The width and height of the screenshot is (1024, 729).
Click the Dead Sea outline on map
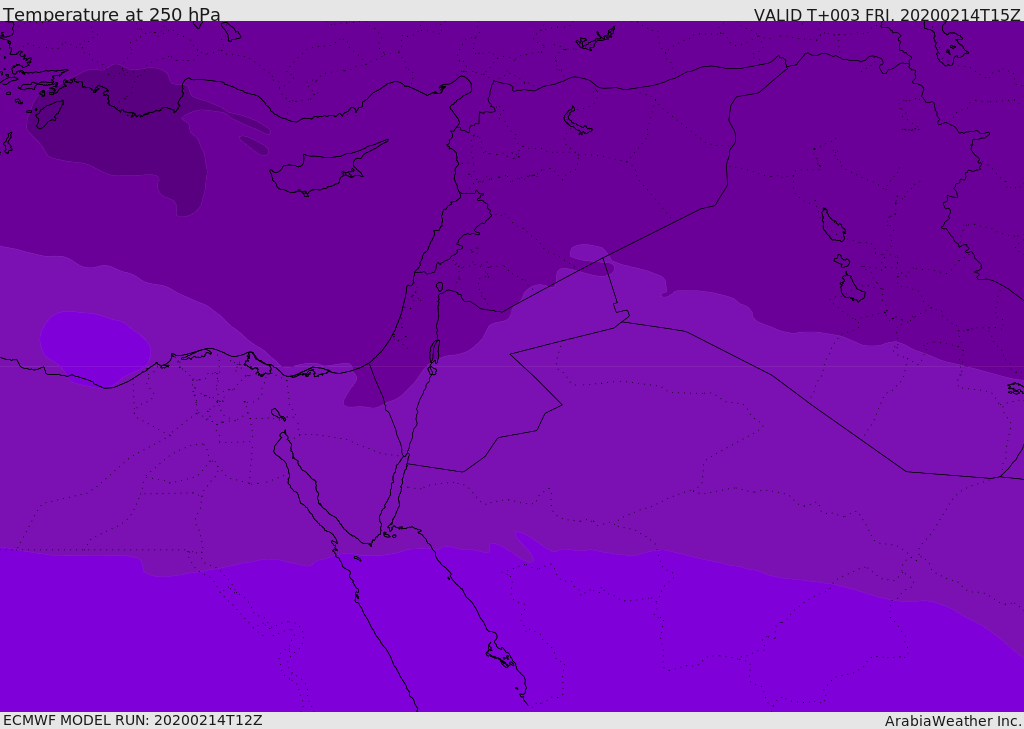coord(434,351)
